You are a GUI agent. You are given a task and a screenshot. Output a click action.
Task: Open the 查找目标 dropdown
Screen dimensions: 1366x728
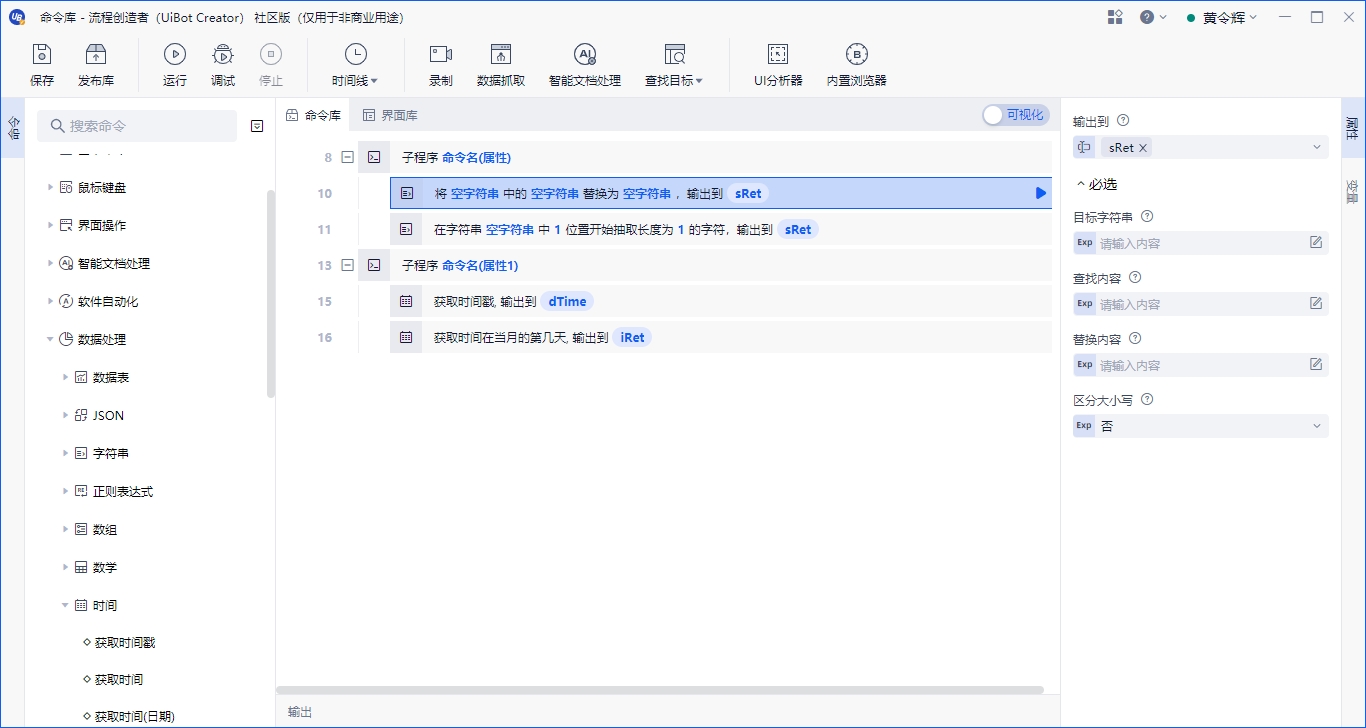[x=674, y=65]
